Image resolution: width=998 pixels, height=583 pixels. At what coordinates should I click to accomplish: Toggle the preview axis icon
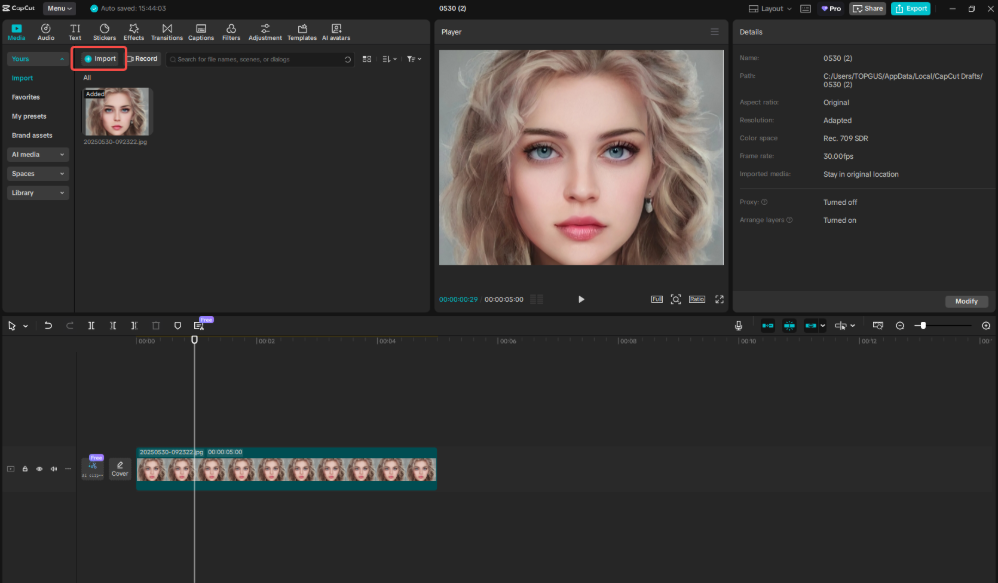click(x=841, y=326)
